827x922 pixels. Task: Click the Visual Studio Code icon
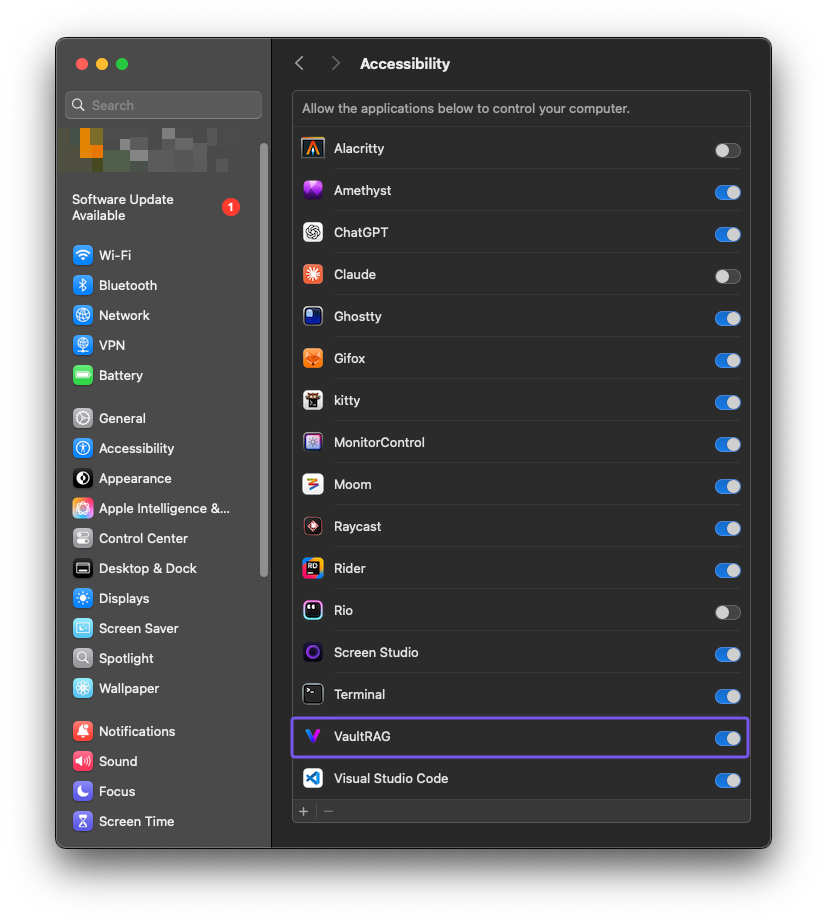click(x=313, y=779)
